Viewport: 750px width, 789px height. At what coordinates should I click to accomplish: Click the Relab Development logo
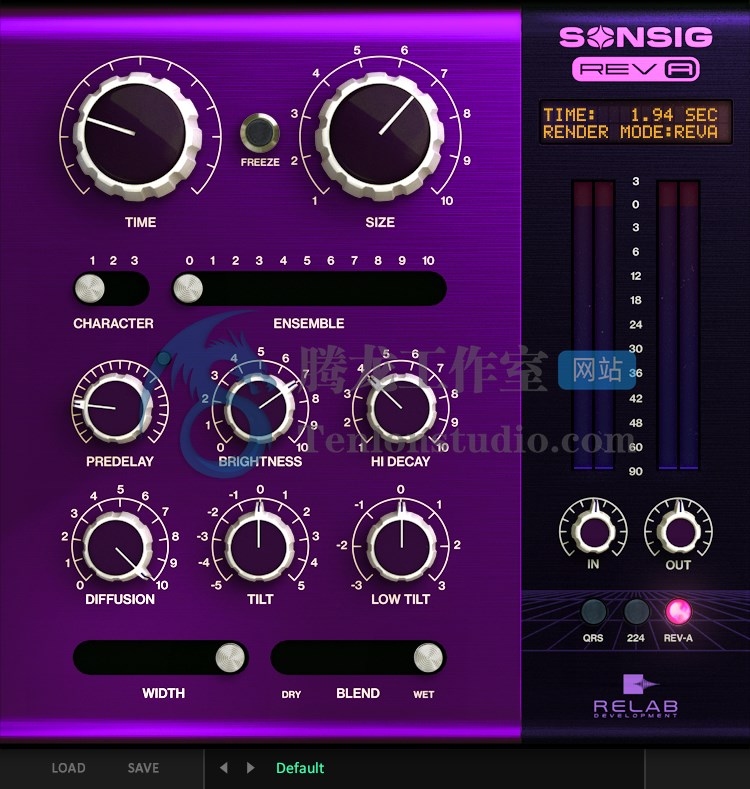click(636, 696)
